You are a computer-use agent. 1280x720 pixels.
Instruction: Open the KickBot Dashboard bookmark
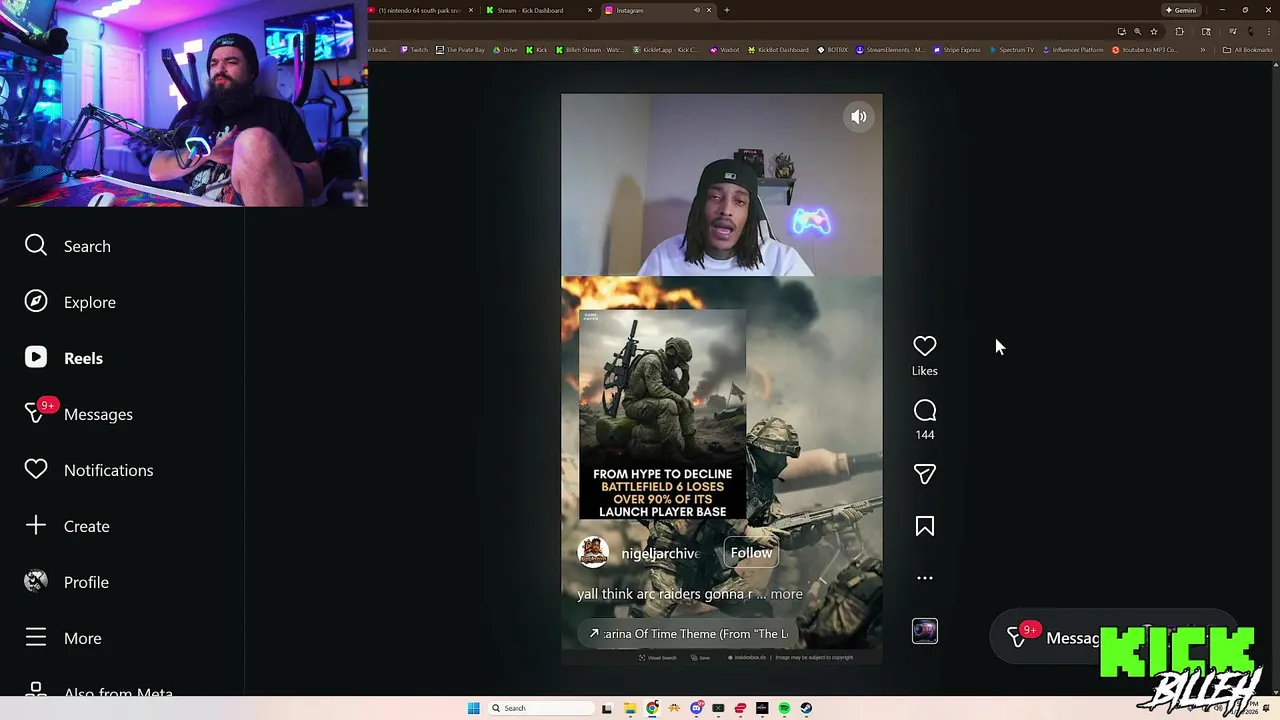778,50
